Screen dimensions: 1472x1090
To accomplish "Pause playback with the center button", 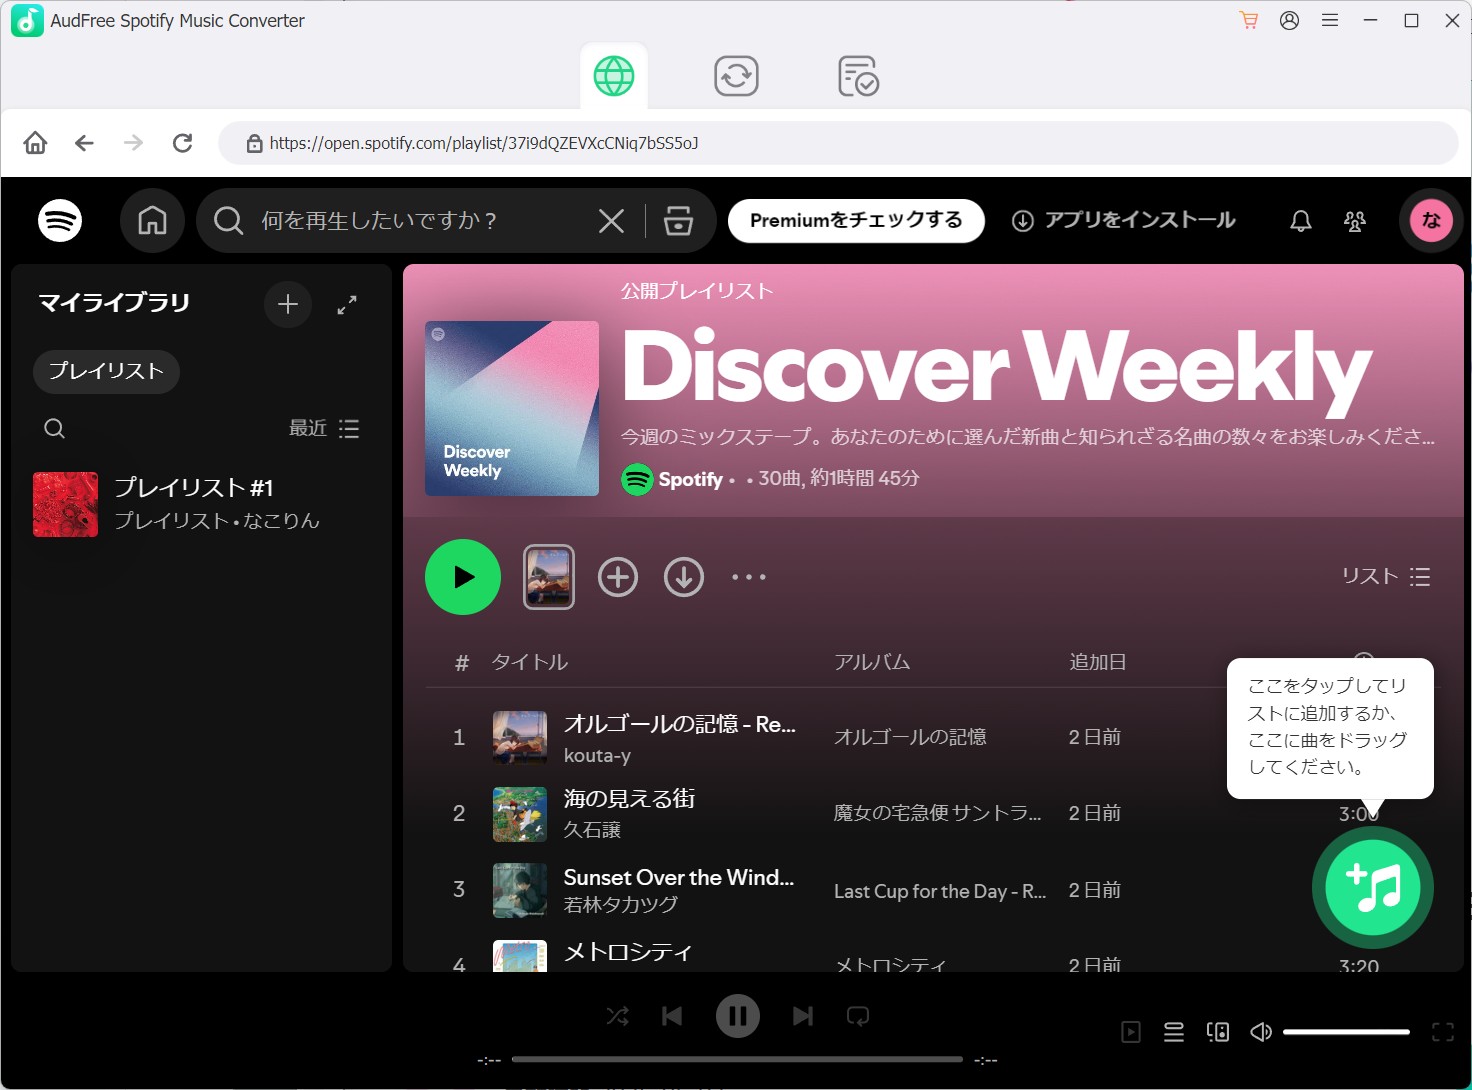I will coord(738,1016).
